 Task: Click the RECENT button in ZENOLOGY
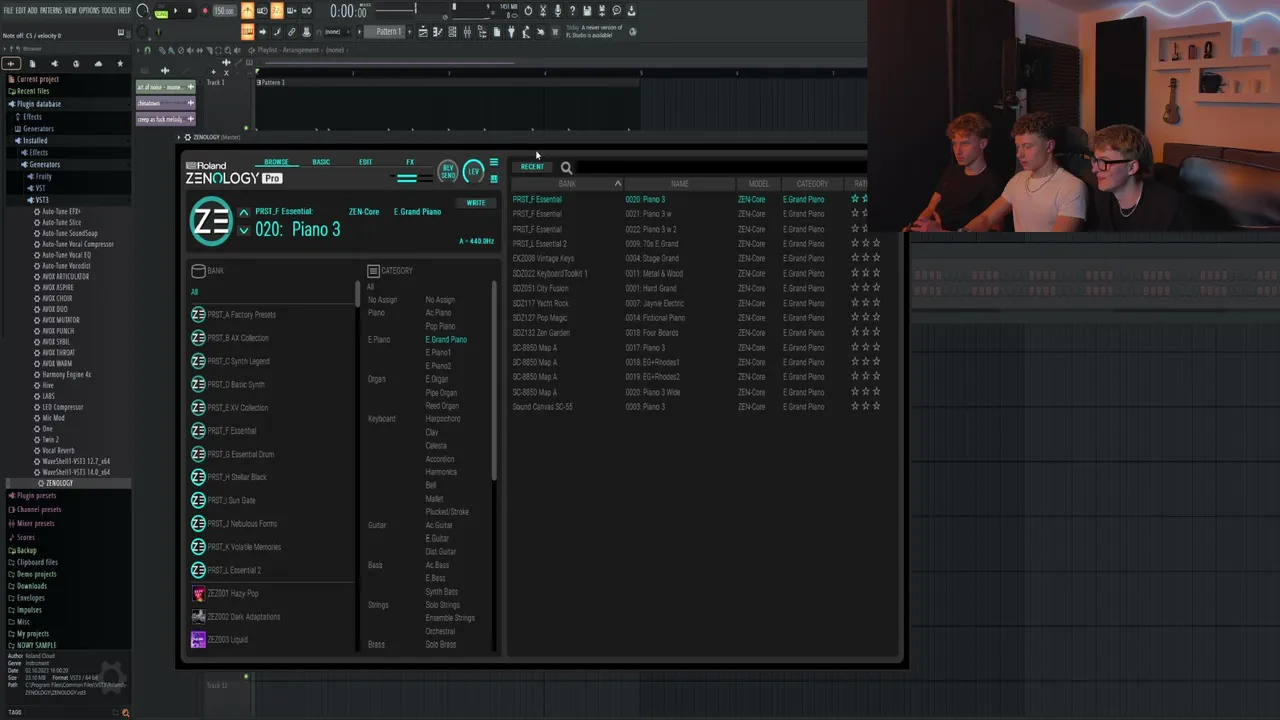click(x=532, y=167)
